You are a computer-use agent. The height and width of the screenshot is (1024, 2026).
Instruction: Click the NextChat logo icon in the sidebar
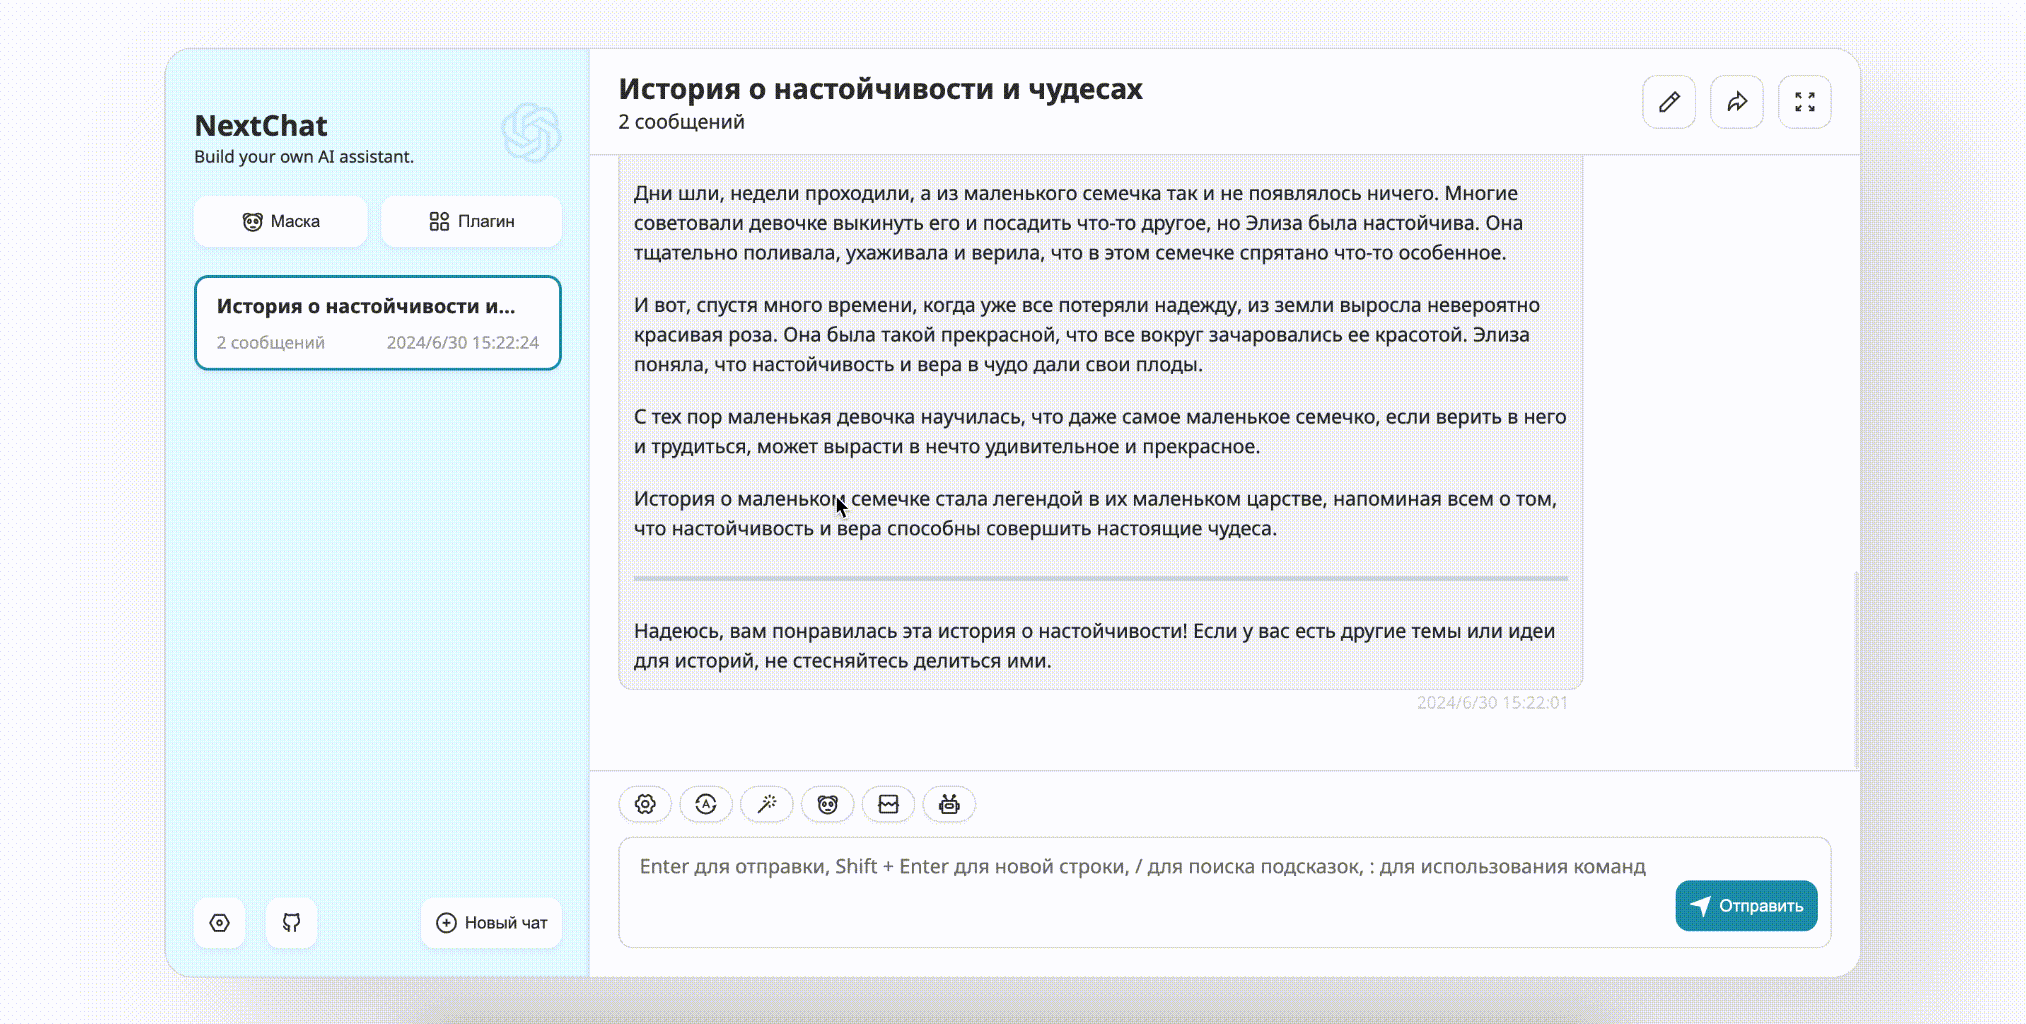coord(531,132)
